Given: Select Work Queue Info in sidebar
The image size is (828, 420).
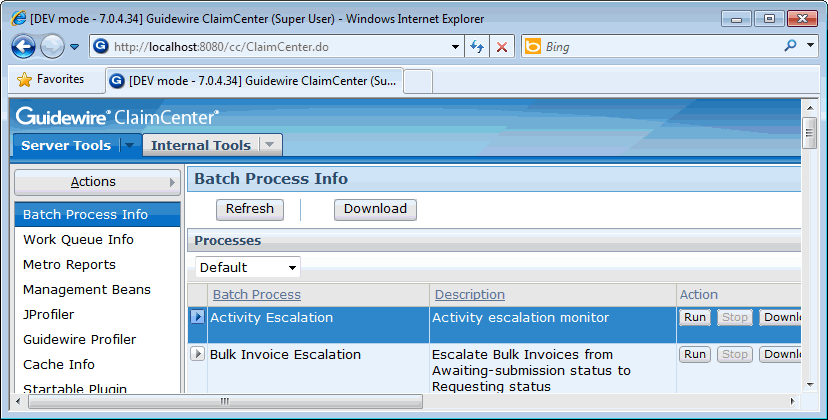Looking at the screenshot, I should (78, 239).
